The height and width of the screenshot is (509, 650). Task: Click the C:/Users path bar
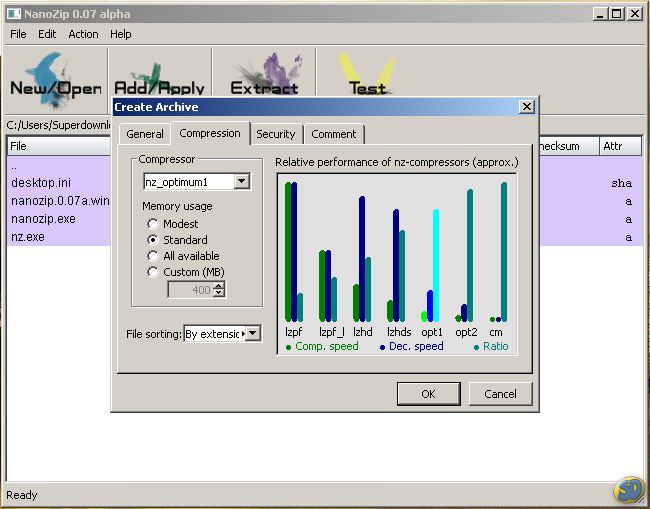point(58,125)
